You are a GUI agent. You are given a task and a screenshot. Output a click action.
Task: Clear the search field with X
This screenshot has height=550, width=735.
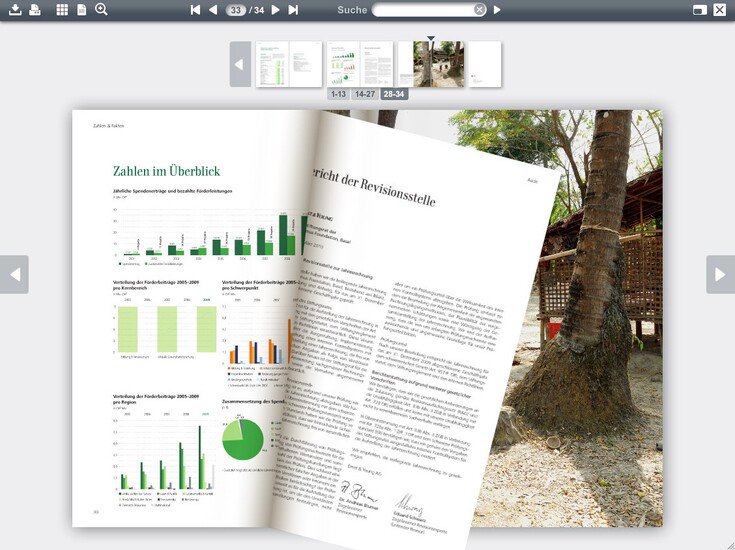pyautogui.click(x=479, y=10)
